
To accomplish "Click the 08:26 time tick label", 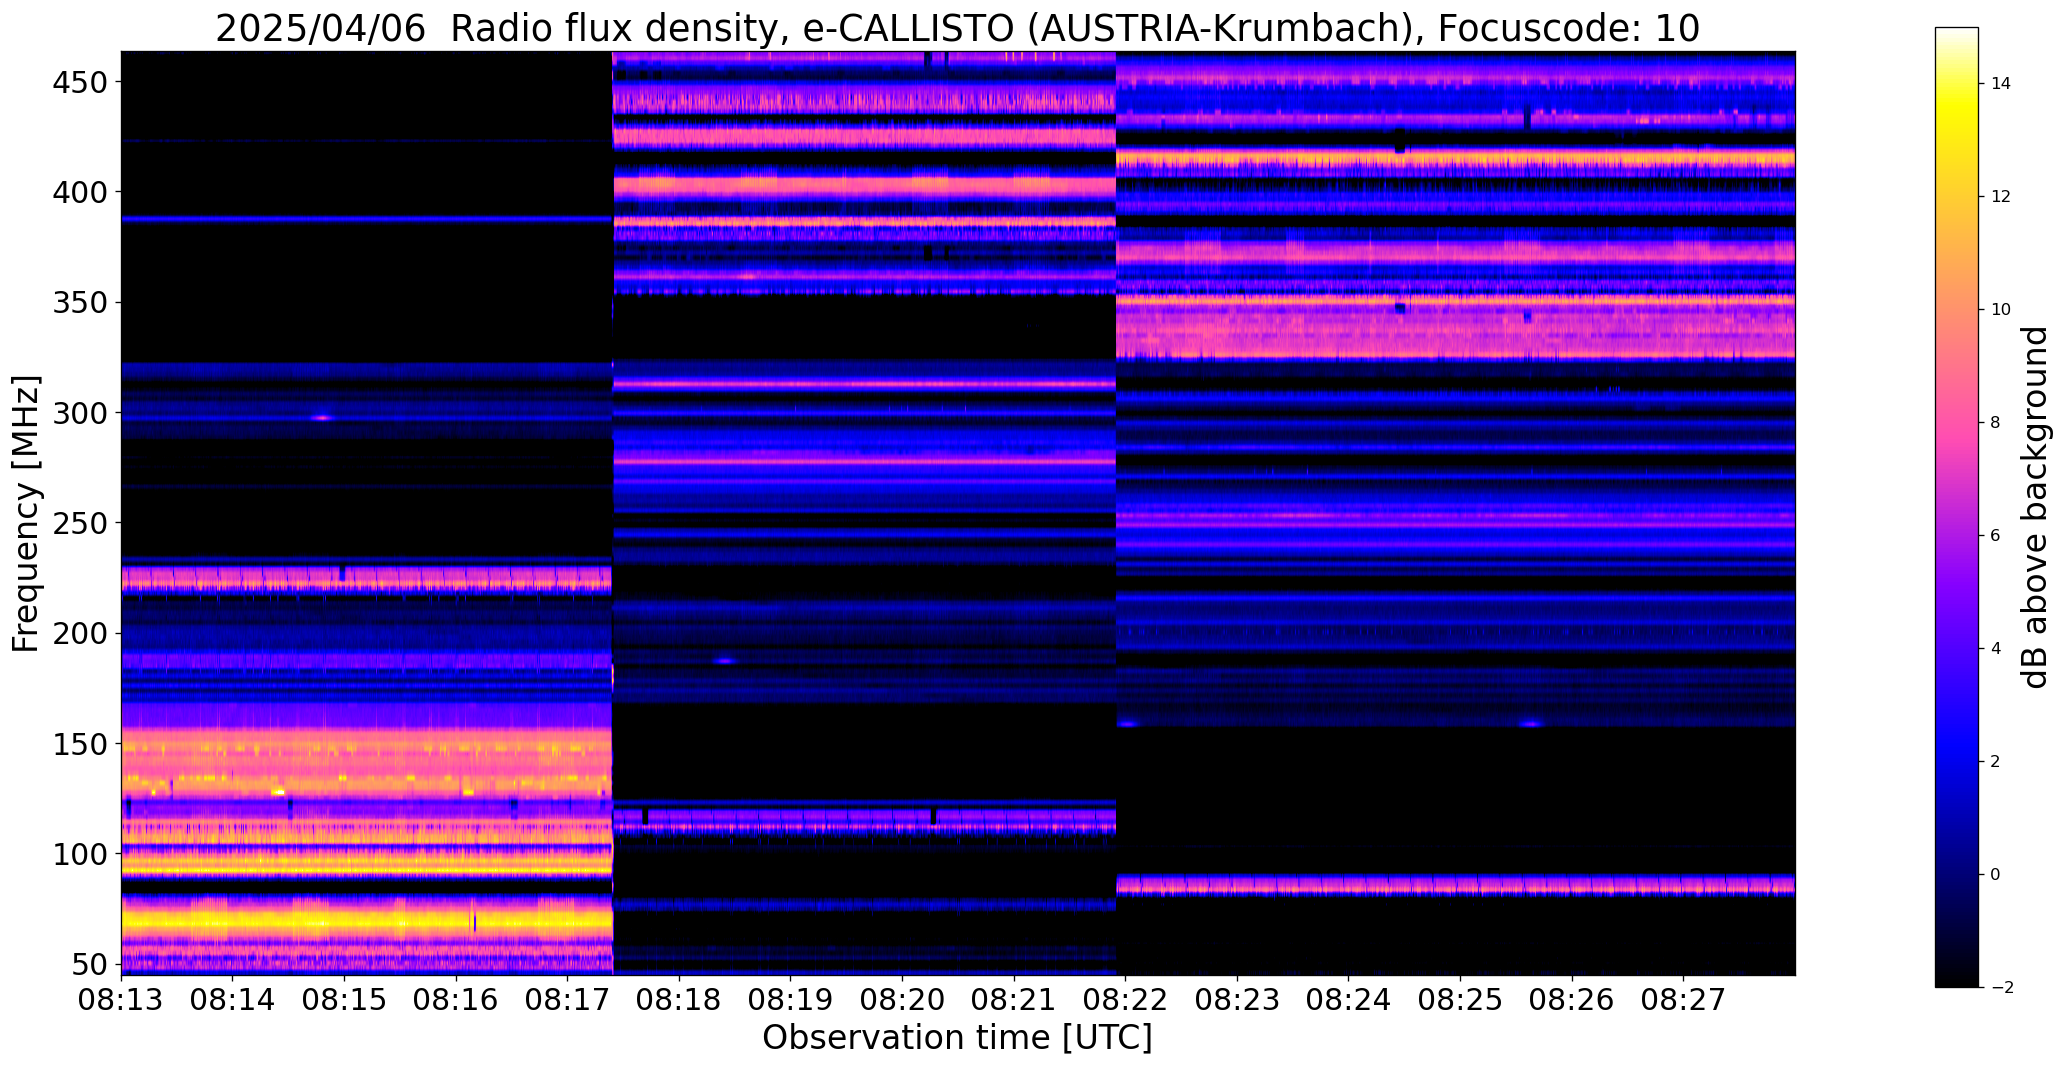I will [1572, 1000].
